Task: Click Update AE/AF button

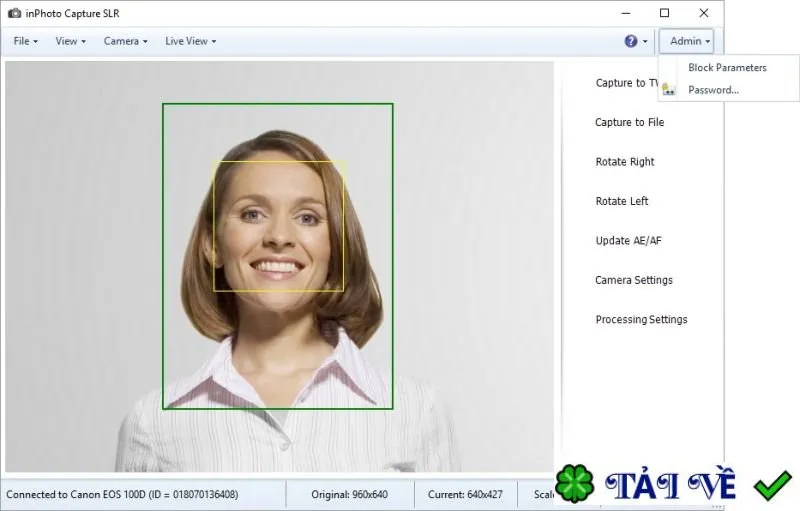Action: (x=629, y=241)
